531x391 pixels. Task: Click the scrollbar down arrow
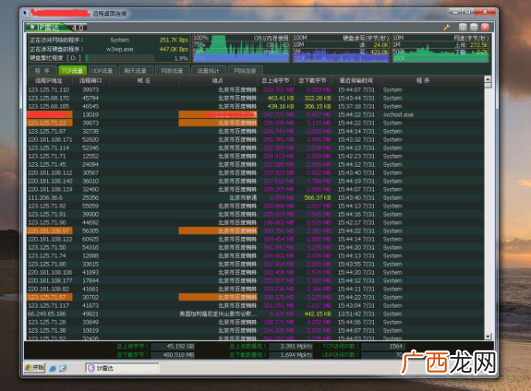coord(488,336)
